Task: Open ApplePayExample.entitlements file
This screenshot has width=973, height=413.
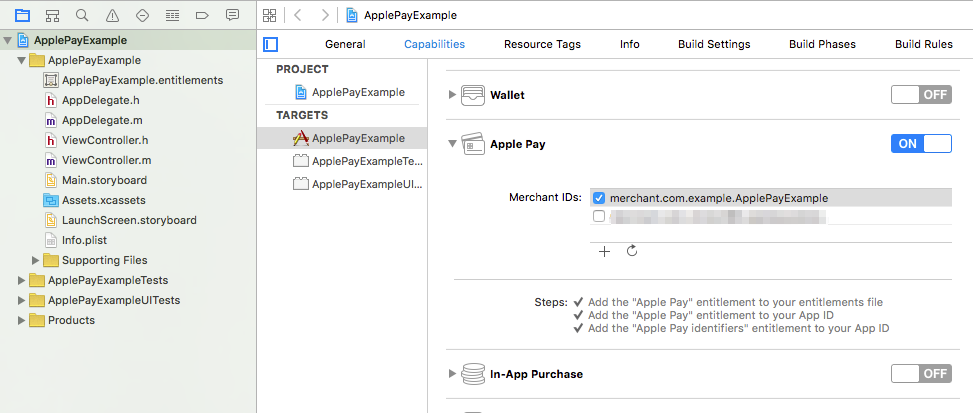Action: pos(142,80)
